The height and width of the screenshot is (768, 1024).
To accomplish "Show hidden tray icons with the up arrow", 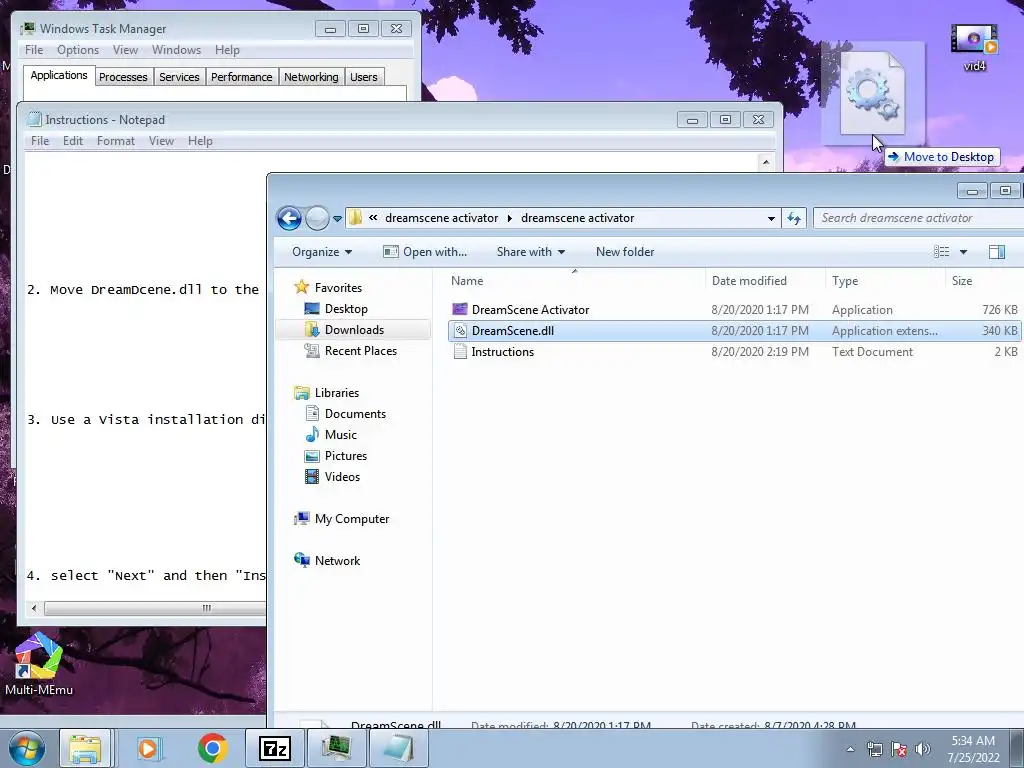I will coord(850,749).
